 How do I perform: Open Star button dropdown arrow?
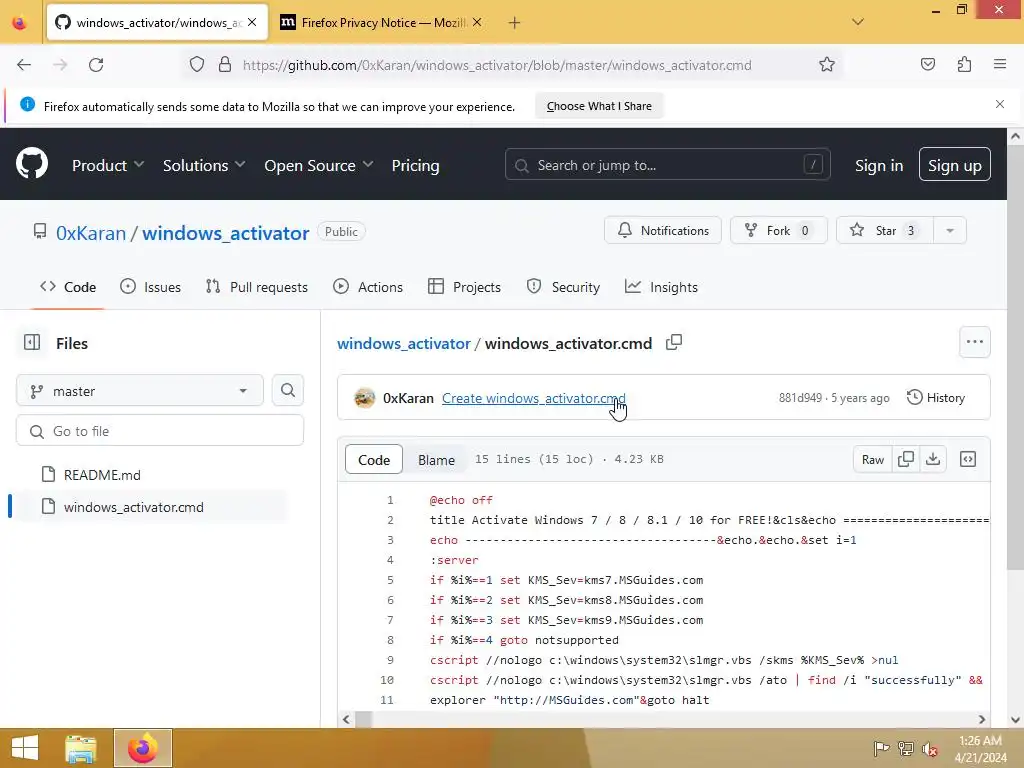point(950,231)
